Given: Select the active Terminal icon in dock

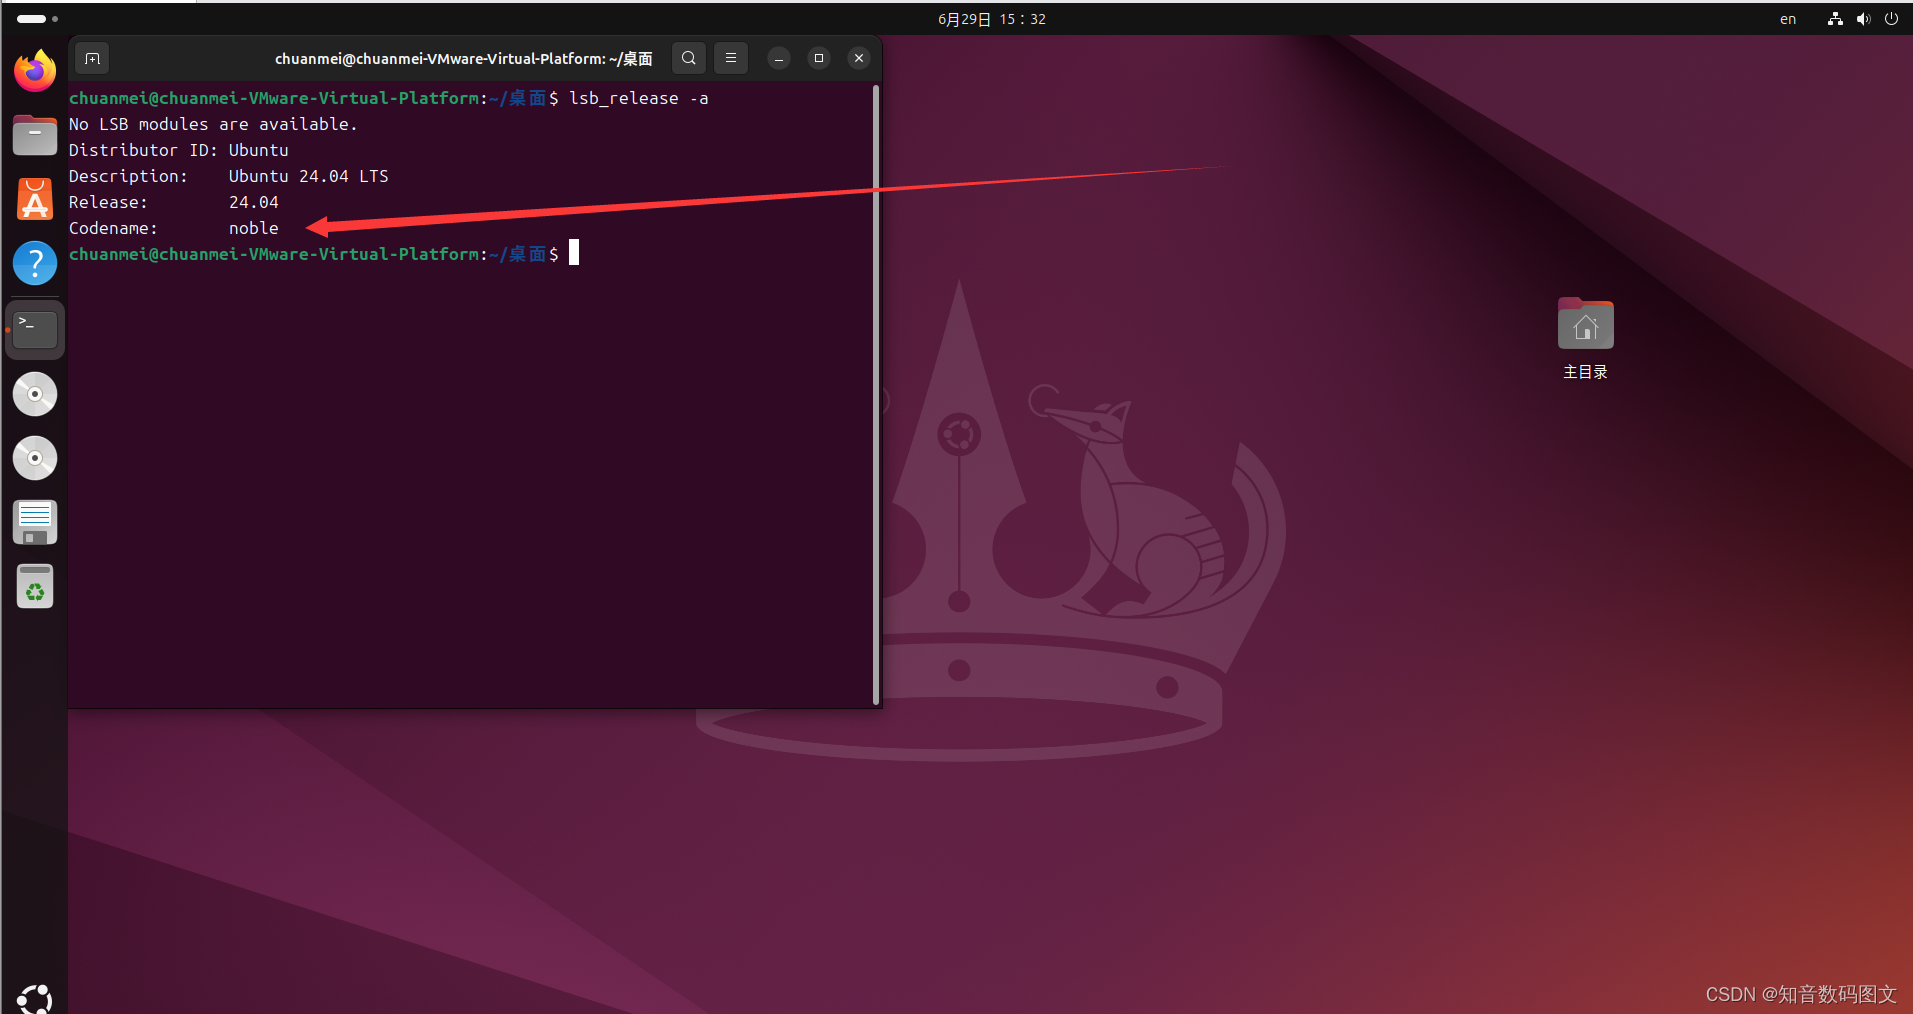Looking at the screenshot, I should (x=34, y=329).
